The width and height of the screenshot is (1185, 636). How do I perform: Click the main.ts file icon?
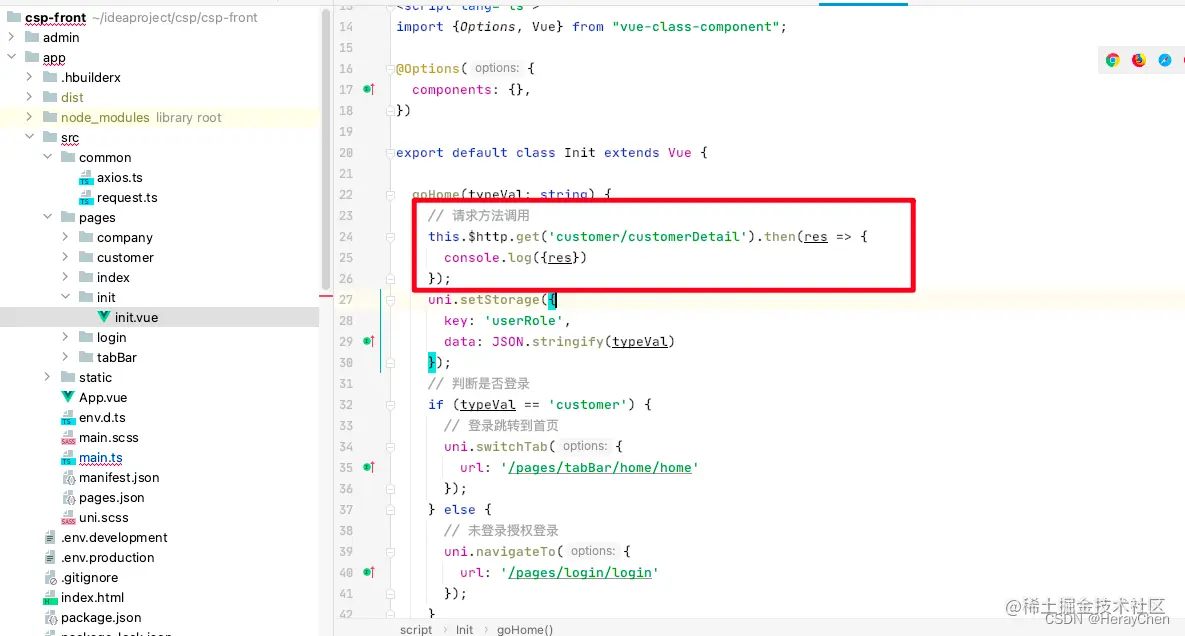pos(68,458)
